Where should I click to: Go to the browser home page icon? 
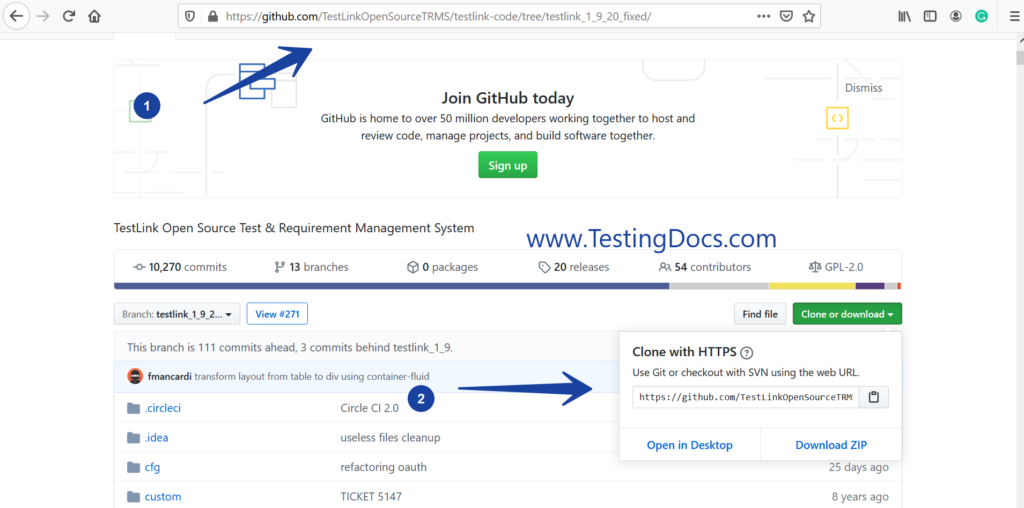pos(95,16)
